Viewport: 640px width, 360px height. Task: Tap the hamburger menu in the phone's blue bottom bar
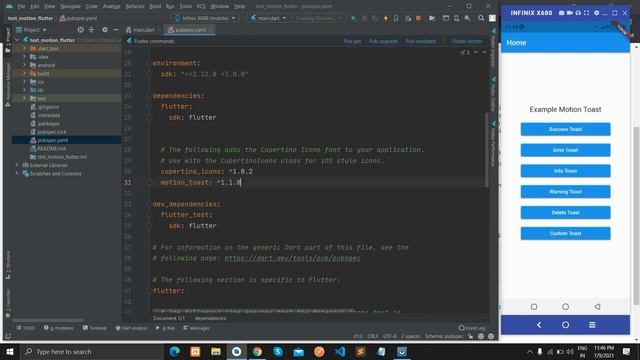(592, 325)
